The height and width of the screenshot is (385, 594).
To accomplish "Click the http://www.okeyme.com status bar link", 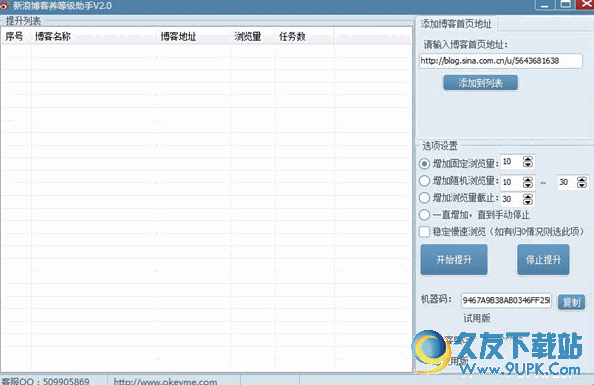I will [166, 381].
